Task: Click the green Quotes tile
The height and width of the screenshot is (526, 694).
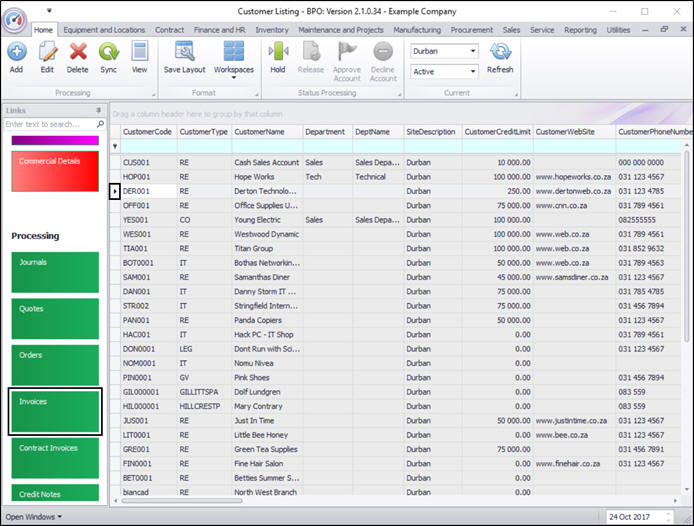Action: pyautogui.click(x=55, y=318)
